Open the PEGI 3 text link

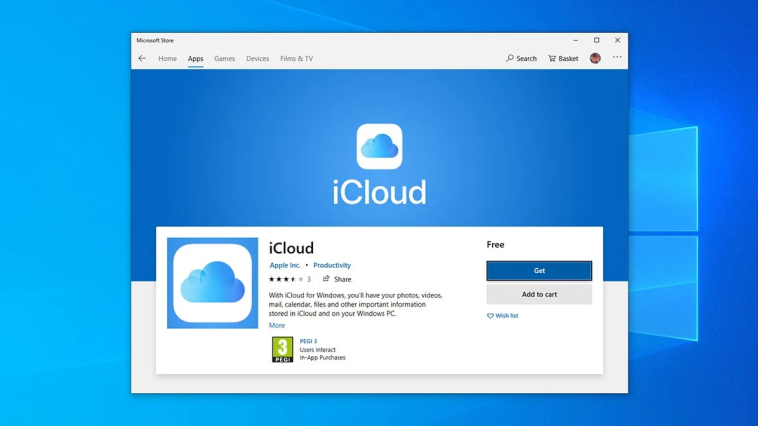coord(308,341)
